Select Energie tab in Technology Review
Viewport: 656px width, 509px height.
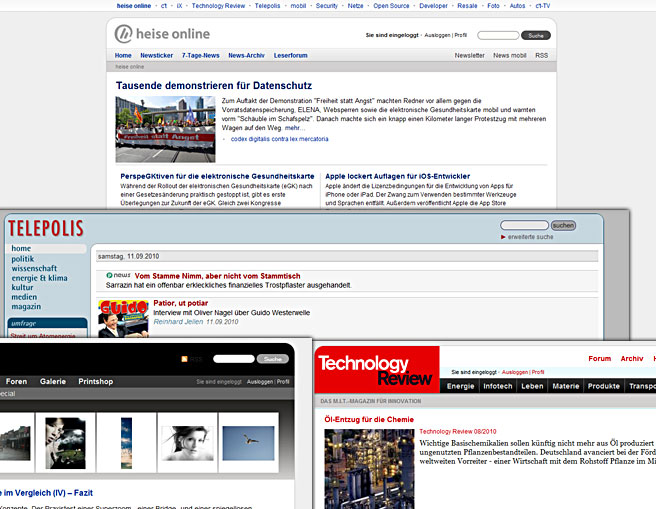460,386
